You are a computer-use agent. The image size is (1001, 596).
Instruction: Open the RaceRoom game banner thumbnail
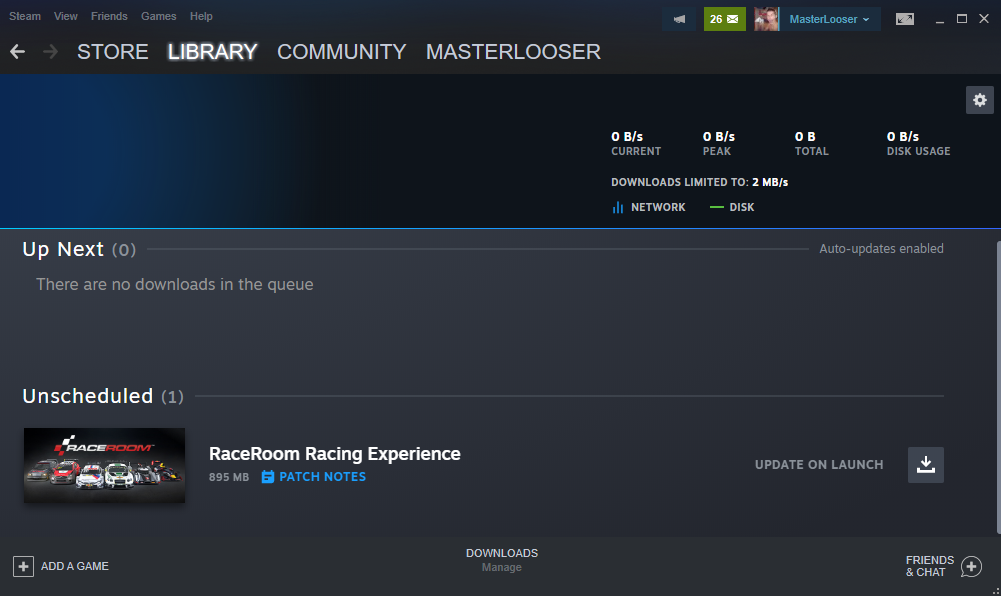pos(105,465)
